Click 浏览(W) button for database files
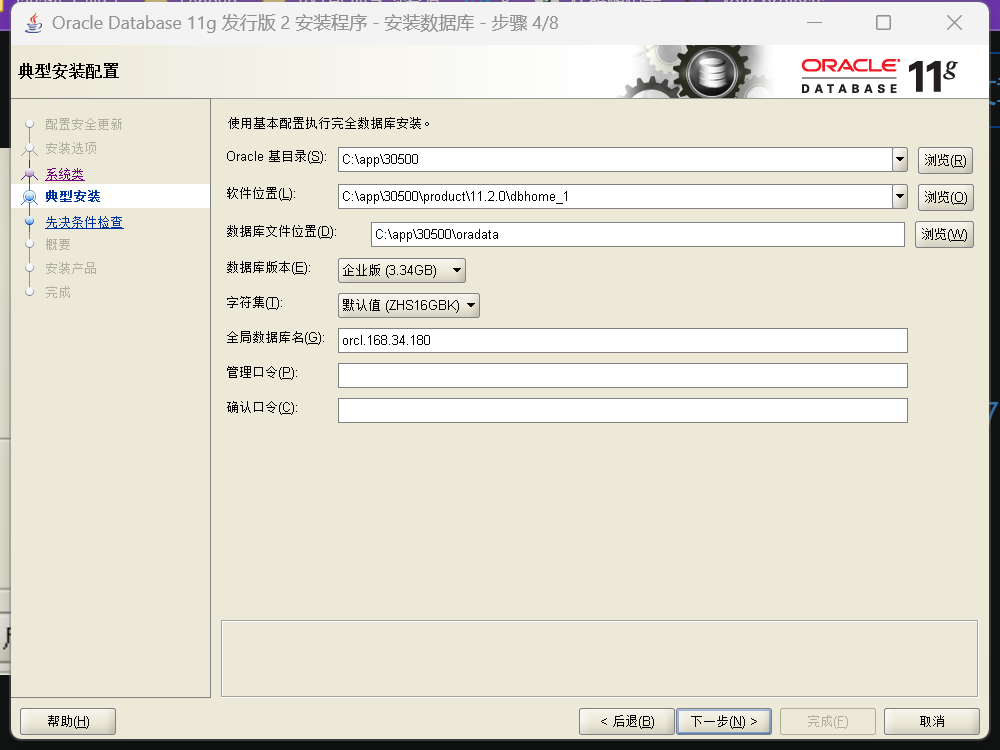Screen dimensions: 1000x750 coord(944,235)
